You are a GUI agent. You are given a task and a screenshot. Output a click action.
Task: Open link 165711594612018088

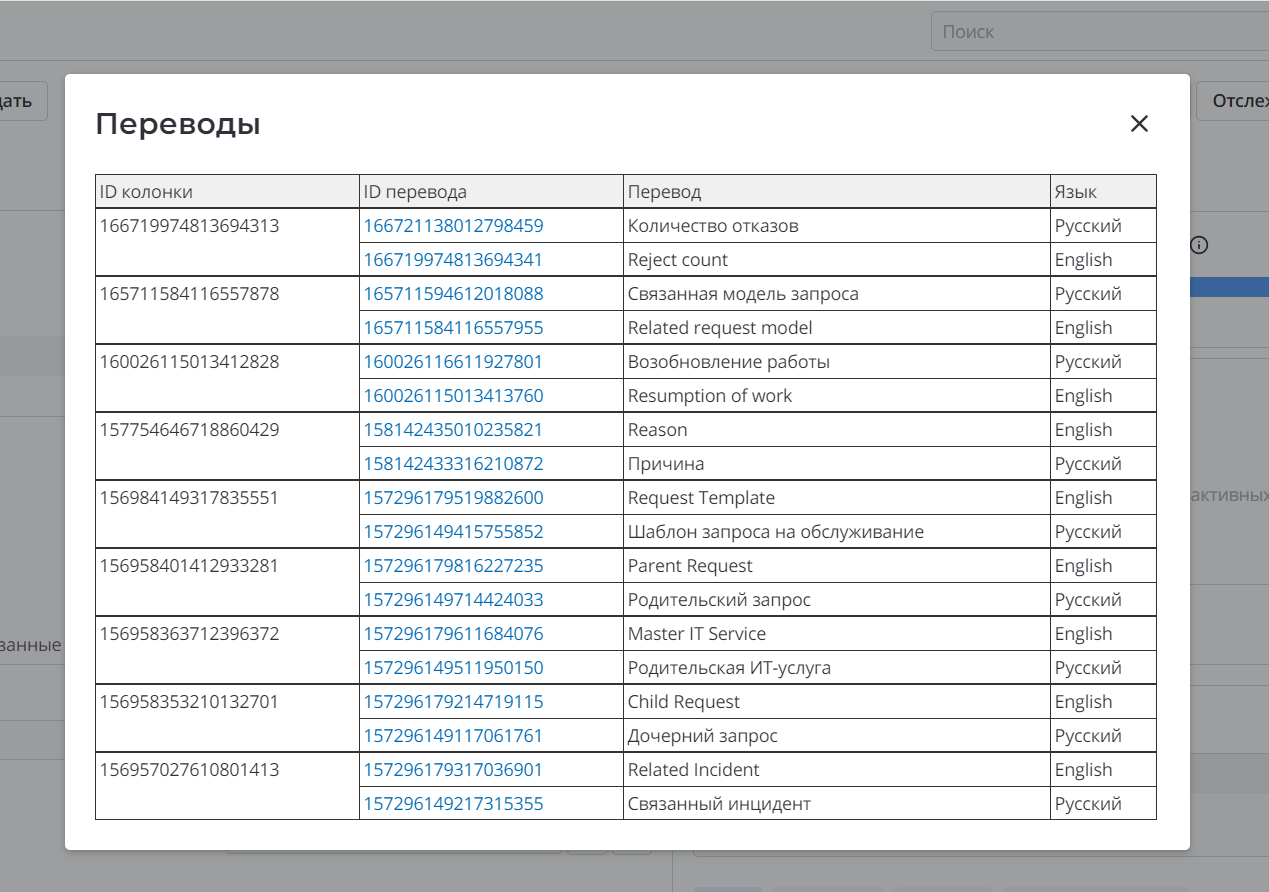tap(453, 294)
